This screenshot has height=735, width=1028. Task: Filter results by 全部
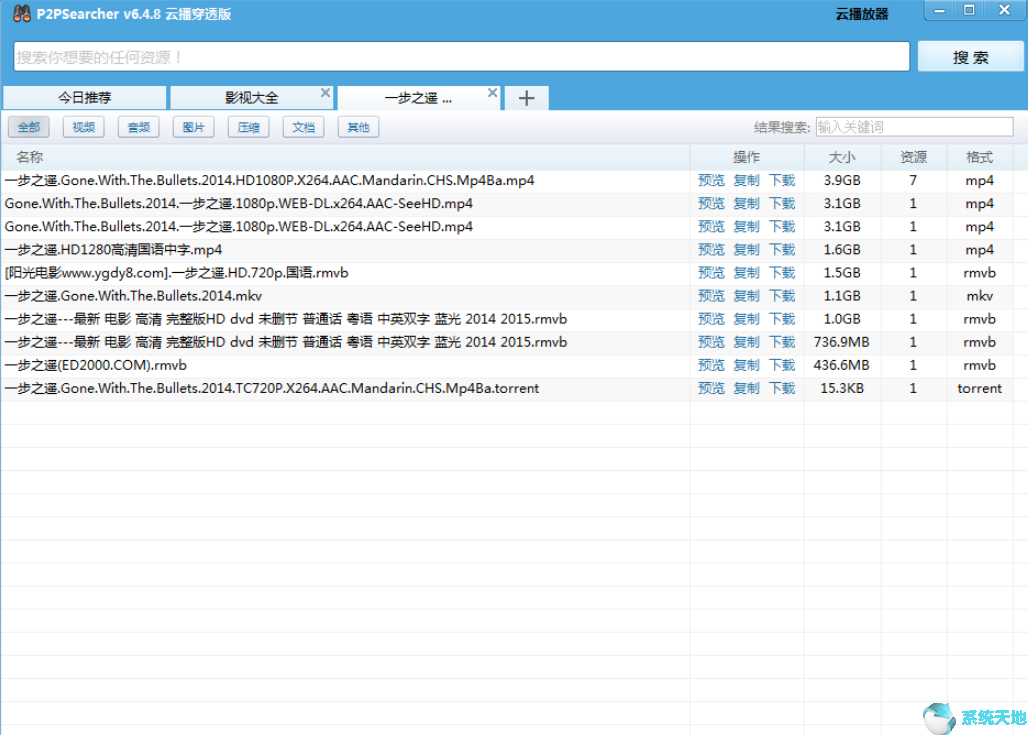point(29,127)
